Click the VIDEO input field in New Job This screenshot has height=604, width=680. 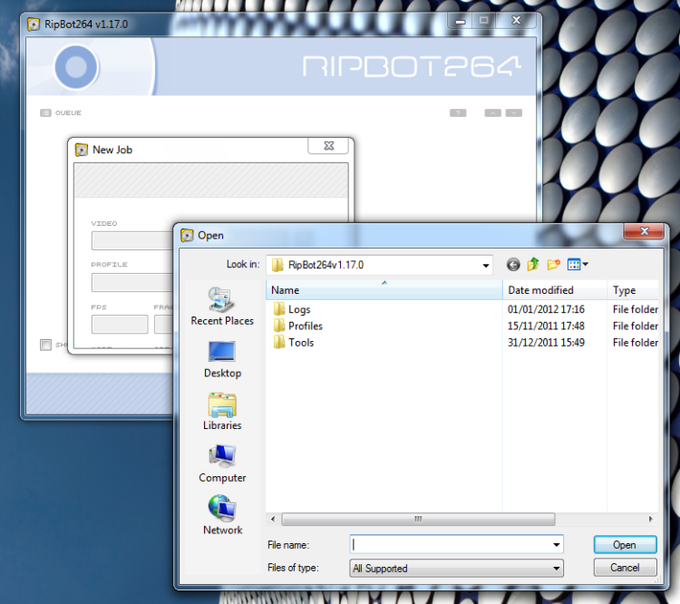132,241
